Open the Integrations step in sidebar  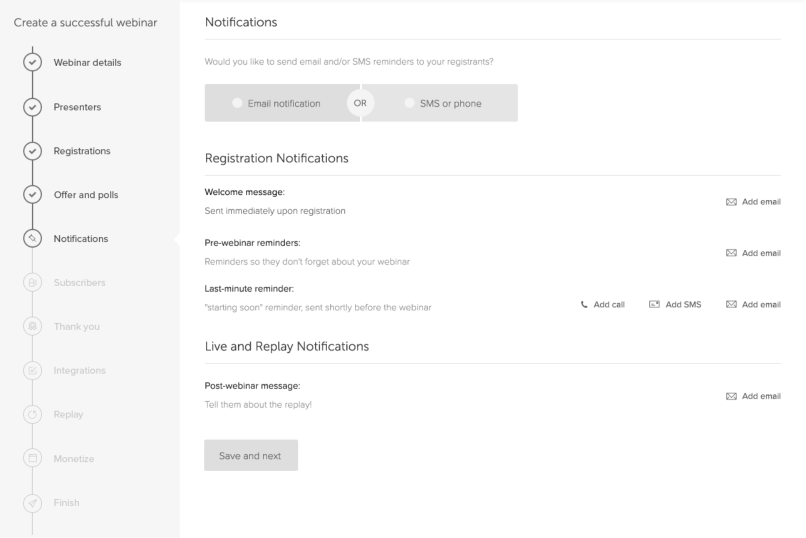pos(79,370)
